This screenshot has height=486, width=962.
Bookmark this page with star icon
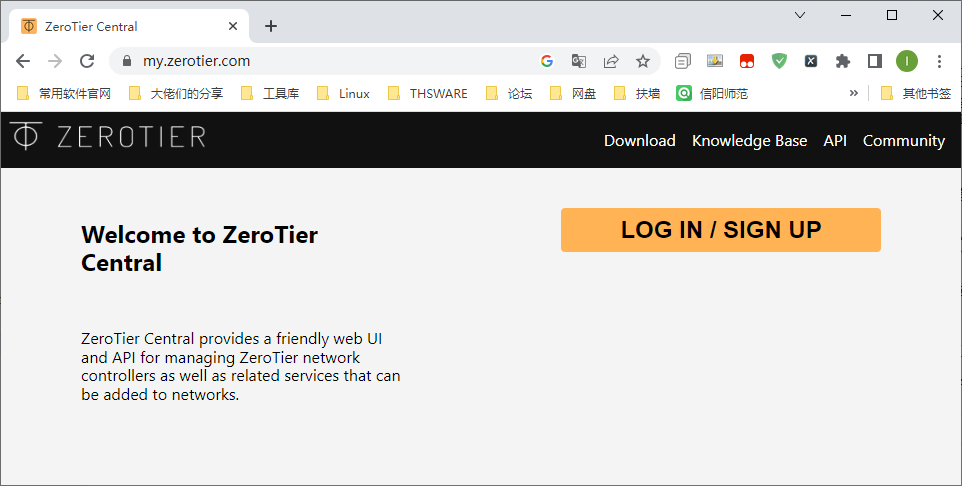(x=643, y=61)
